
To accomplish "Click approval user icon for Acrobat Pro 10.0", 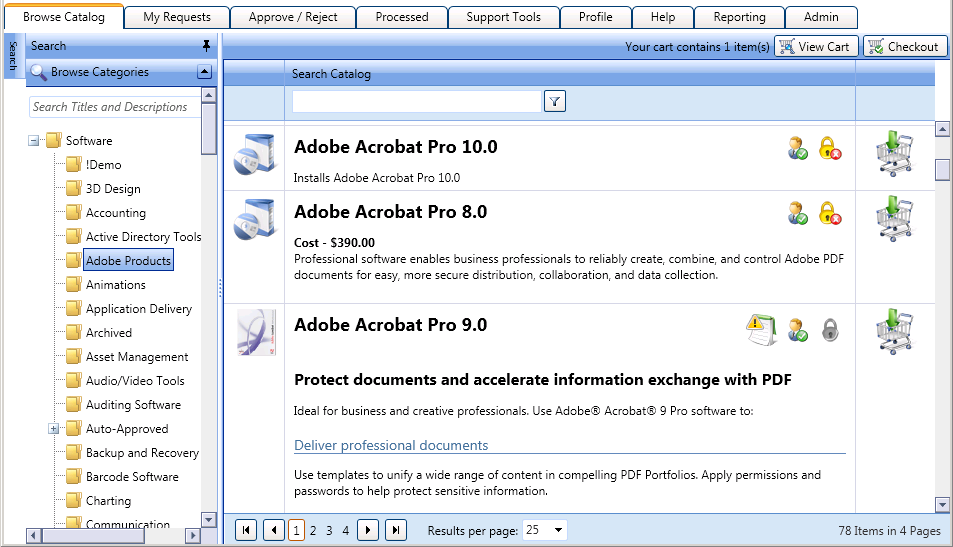I will point(797,148).
